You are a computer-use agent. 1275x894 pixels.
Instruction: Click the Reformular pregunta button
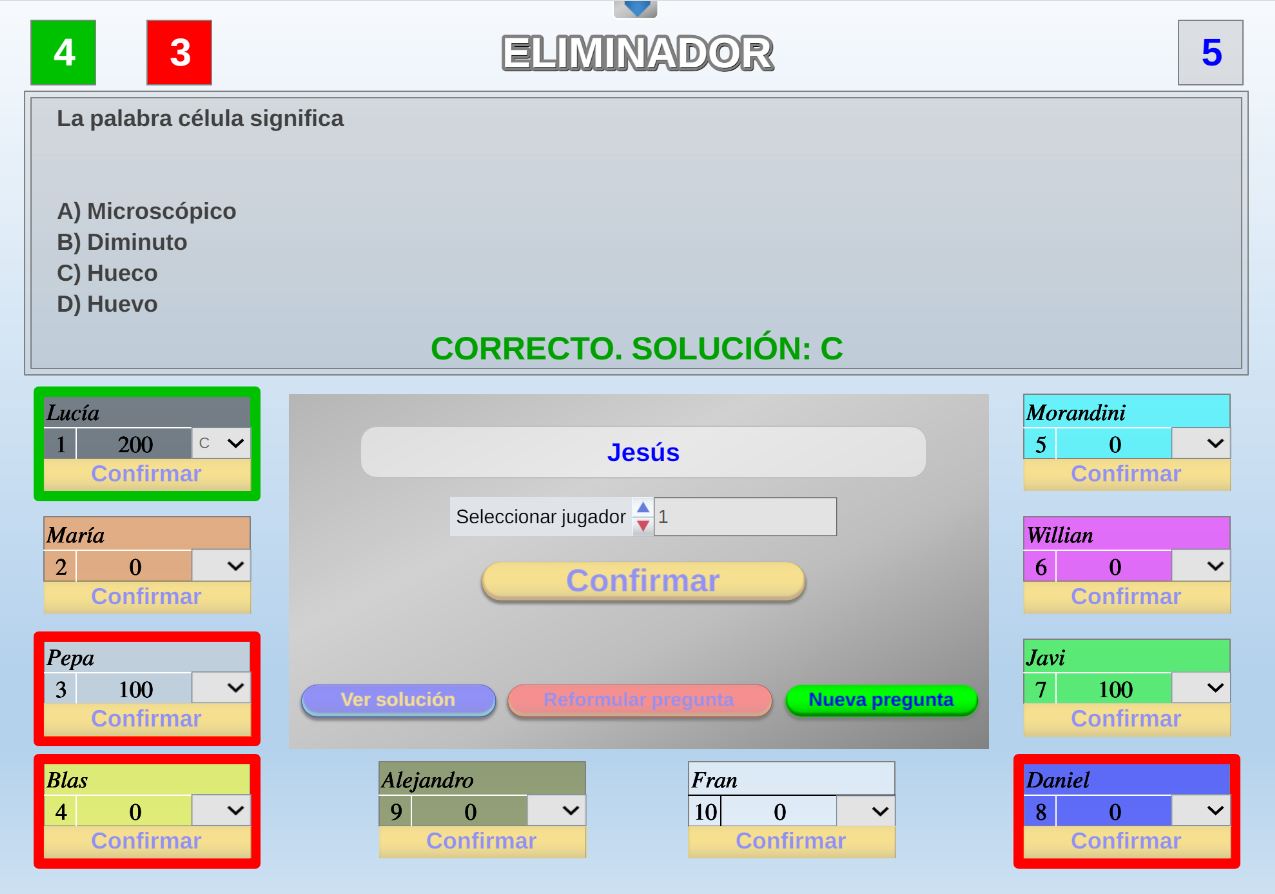(x=639, y=700)
